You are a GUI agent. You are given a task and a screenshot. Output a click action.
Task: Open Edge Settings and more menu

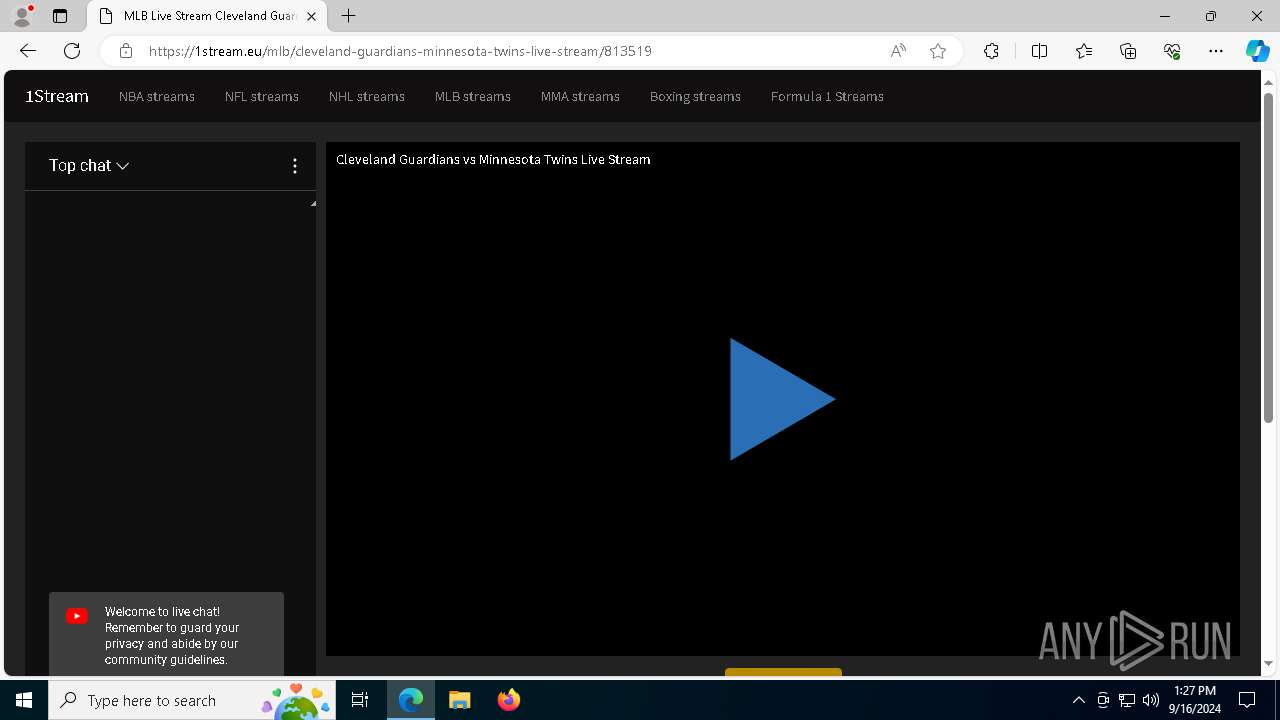1216,51
